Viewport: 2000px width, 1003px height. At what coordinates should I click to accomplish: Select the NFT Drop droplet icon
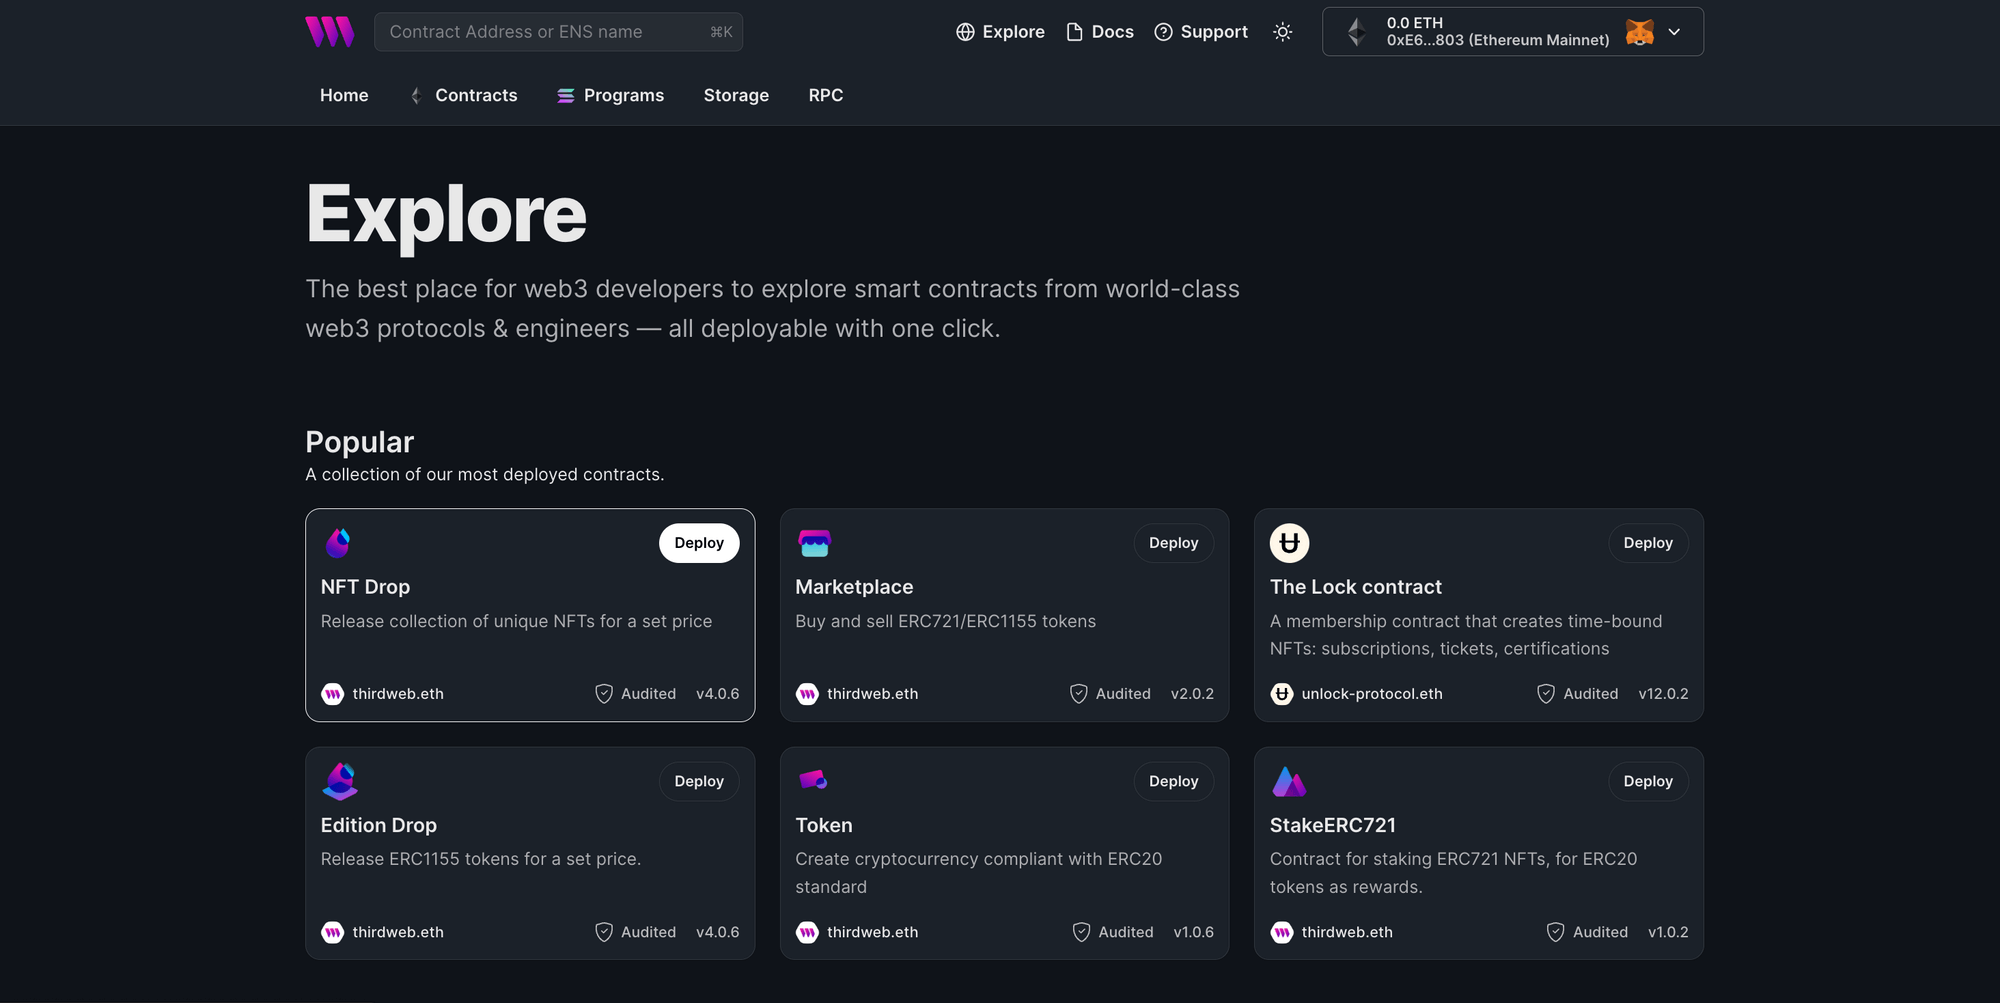pyautogui.click(x=338, y=542)
